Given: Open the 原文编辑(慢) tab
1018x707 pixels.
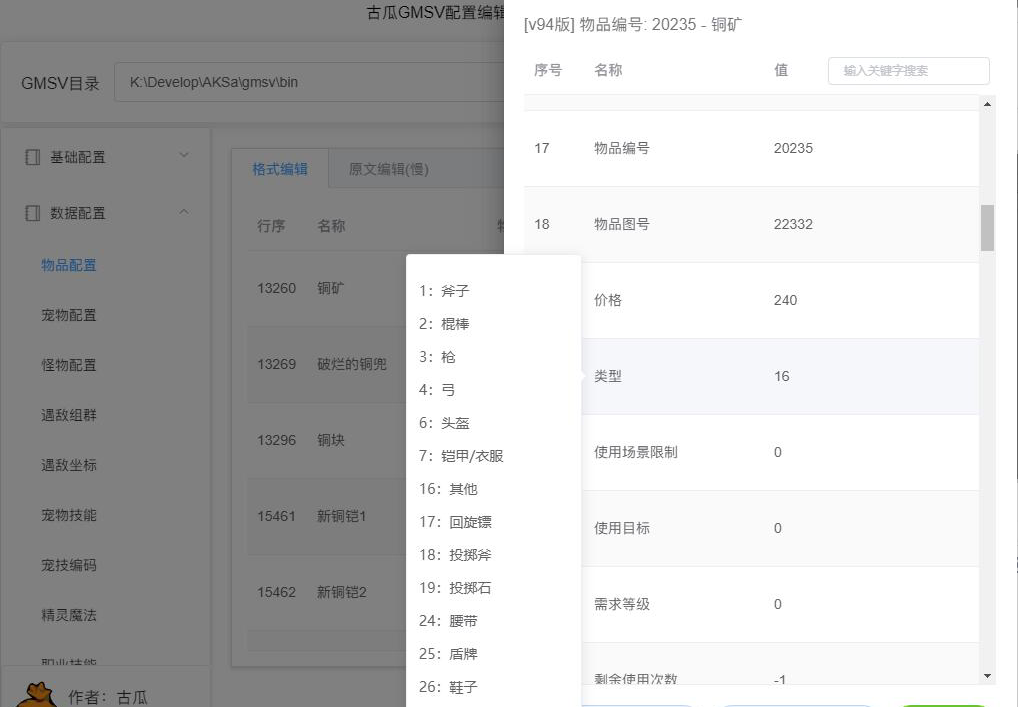Looking at the screenshot, I should (x=388, y=169).
